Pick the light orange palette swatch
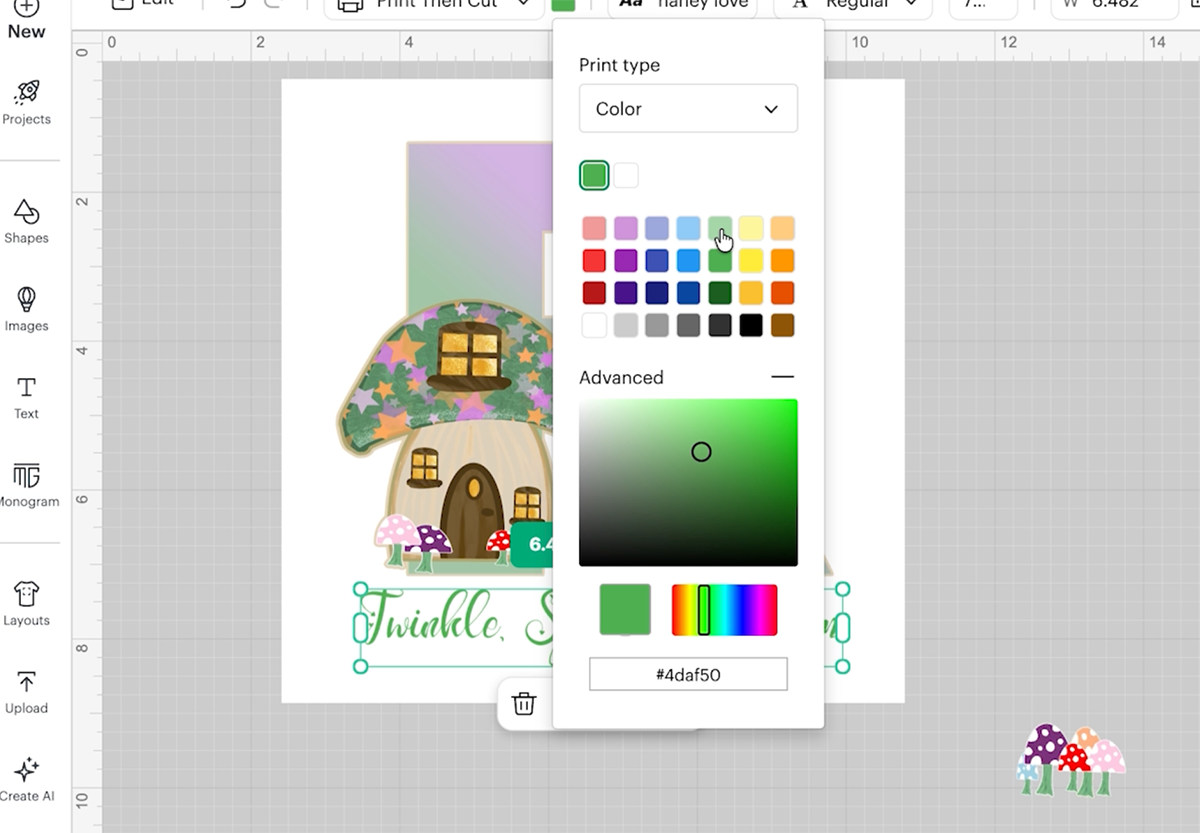 [782, 229]
